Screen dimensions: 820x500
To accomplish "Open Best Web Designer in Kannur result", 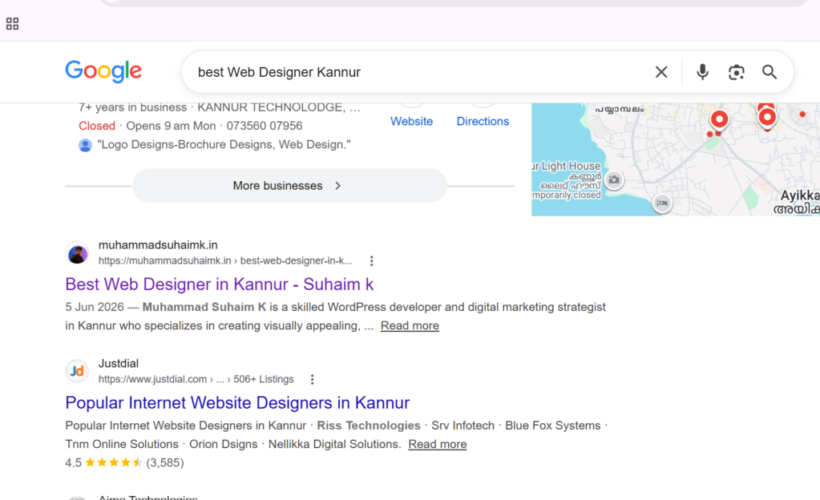I will coord(219,284).
